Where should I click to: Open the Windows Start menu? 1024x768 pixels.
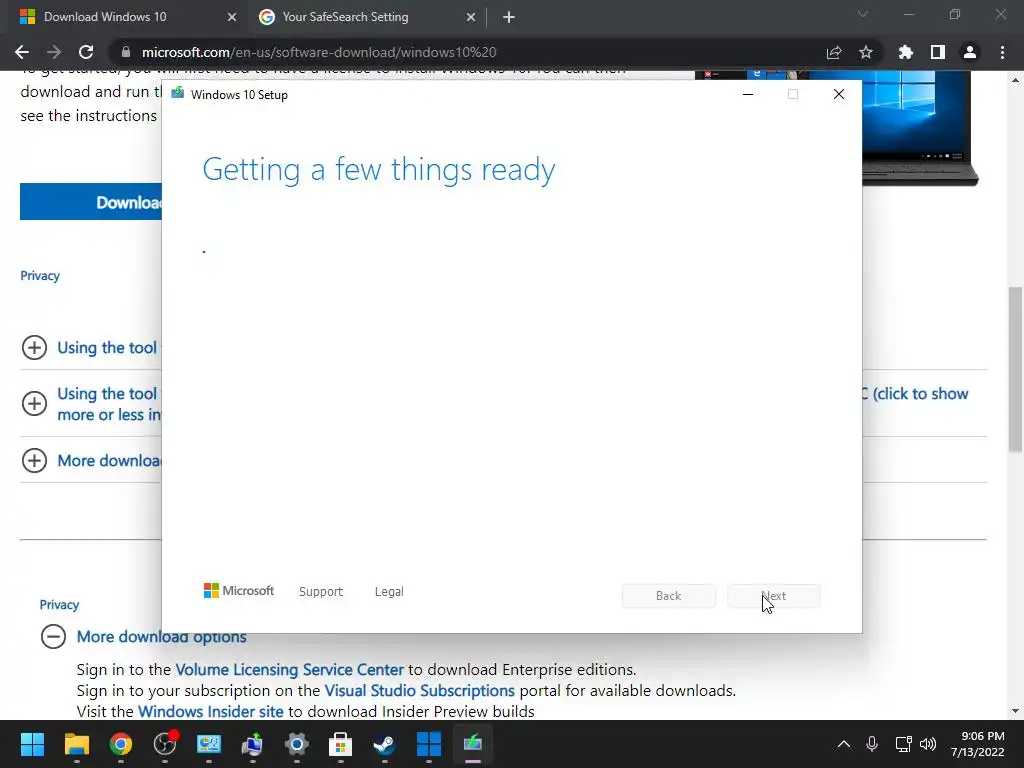[x=33, y=744]
